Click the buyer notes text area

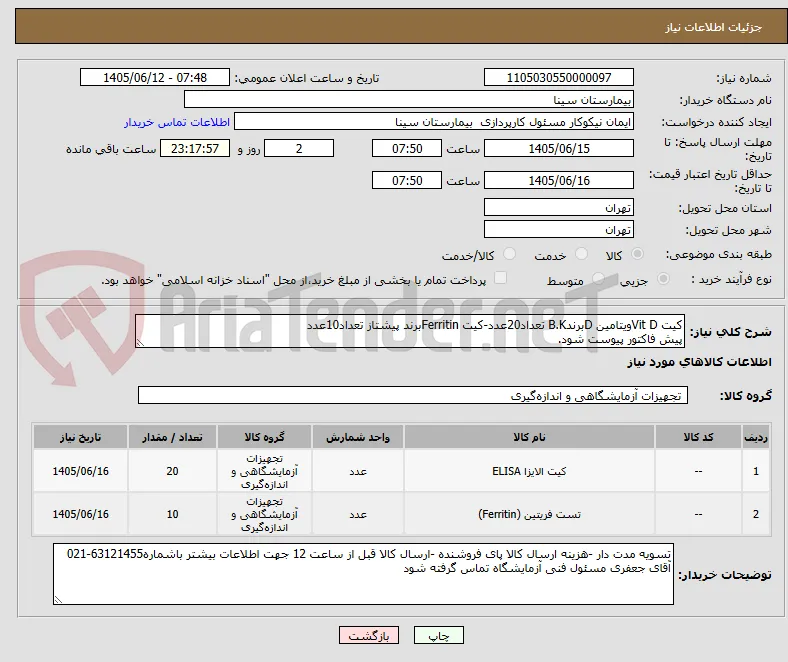pyautogui.click(x=363, y=574)
